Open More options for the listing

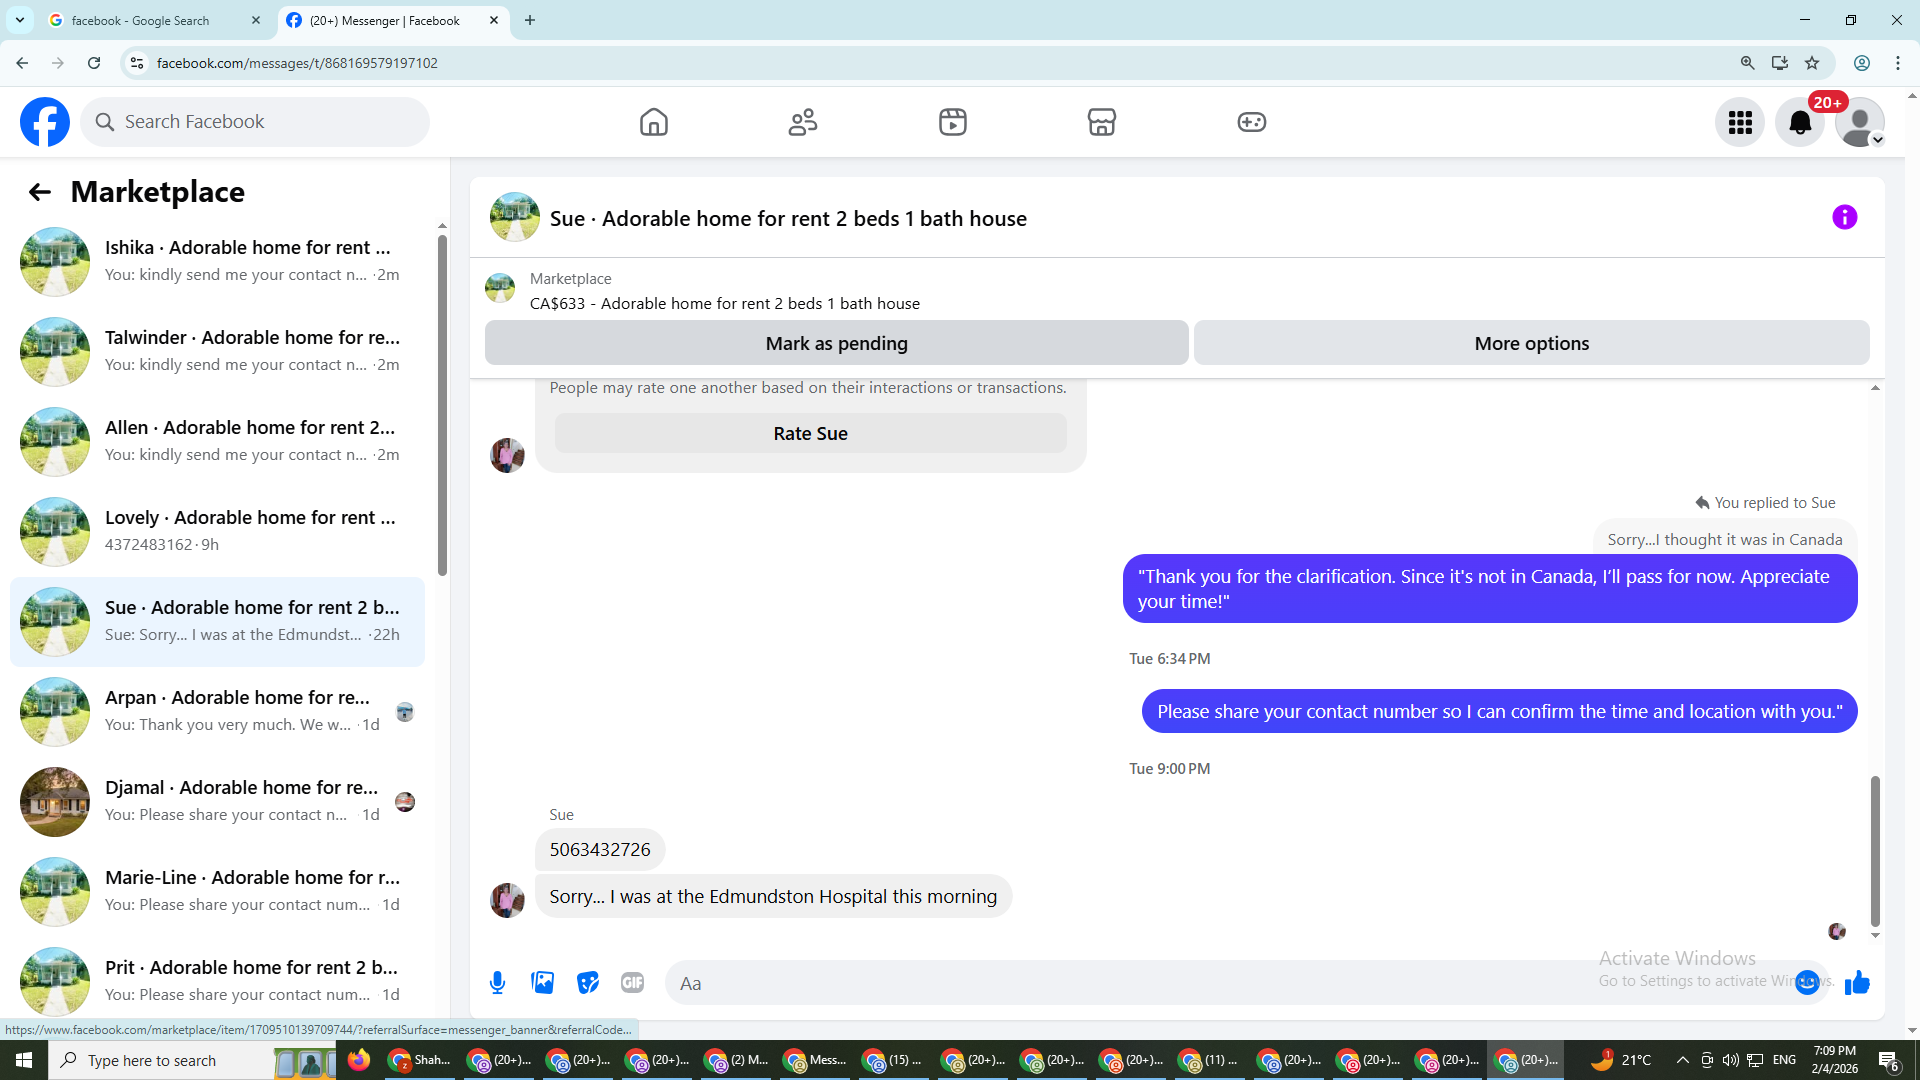(x=1531, y=343)
